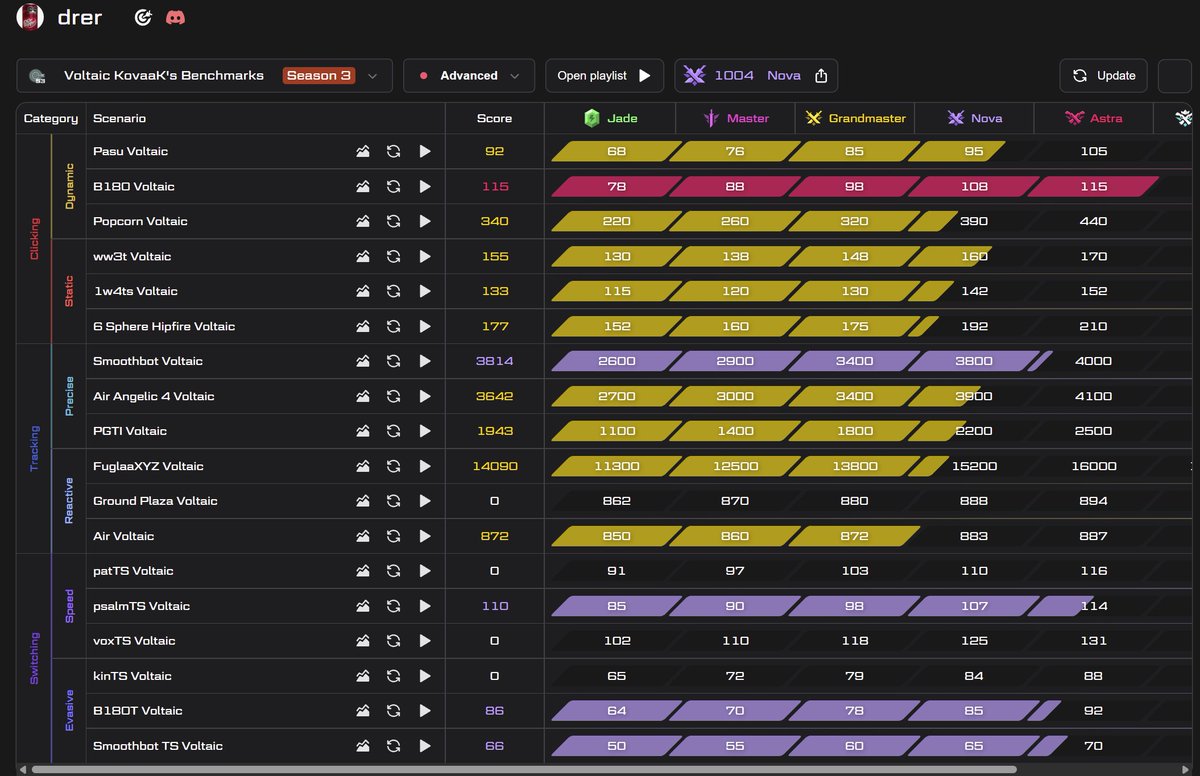
Task: Click the psalmTS Voltaic score 110
Action: pos(494,606)
